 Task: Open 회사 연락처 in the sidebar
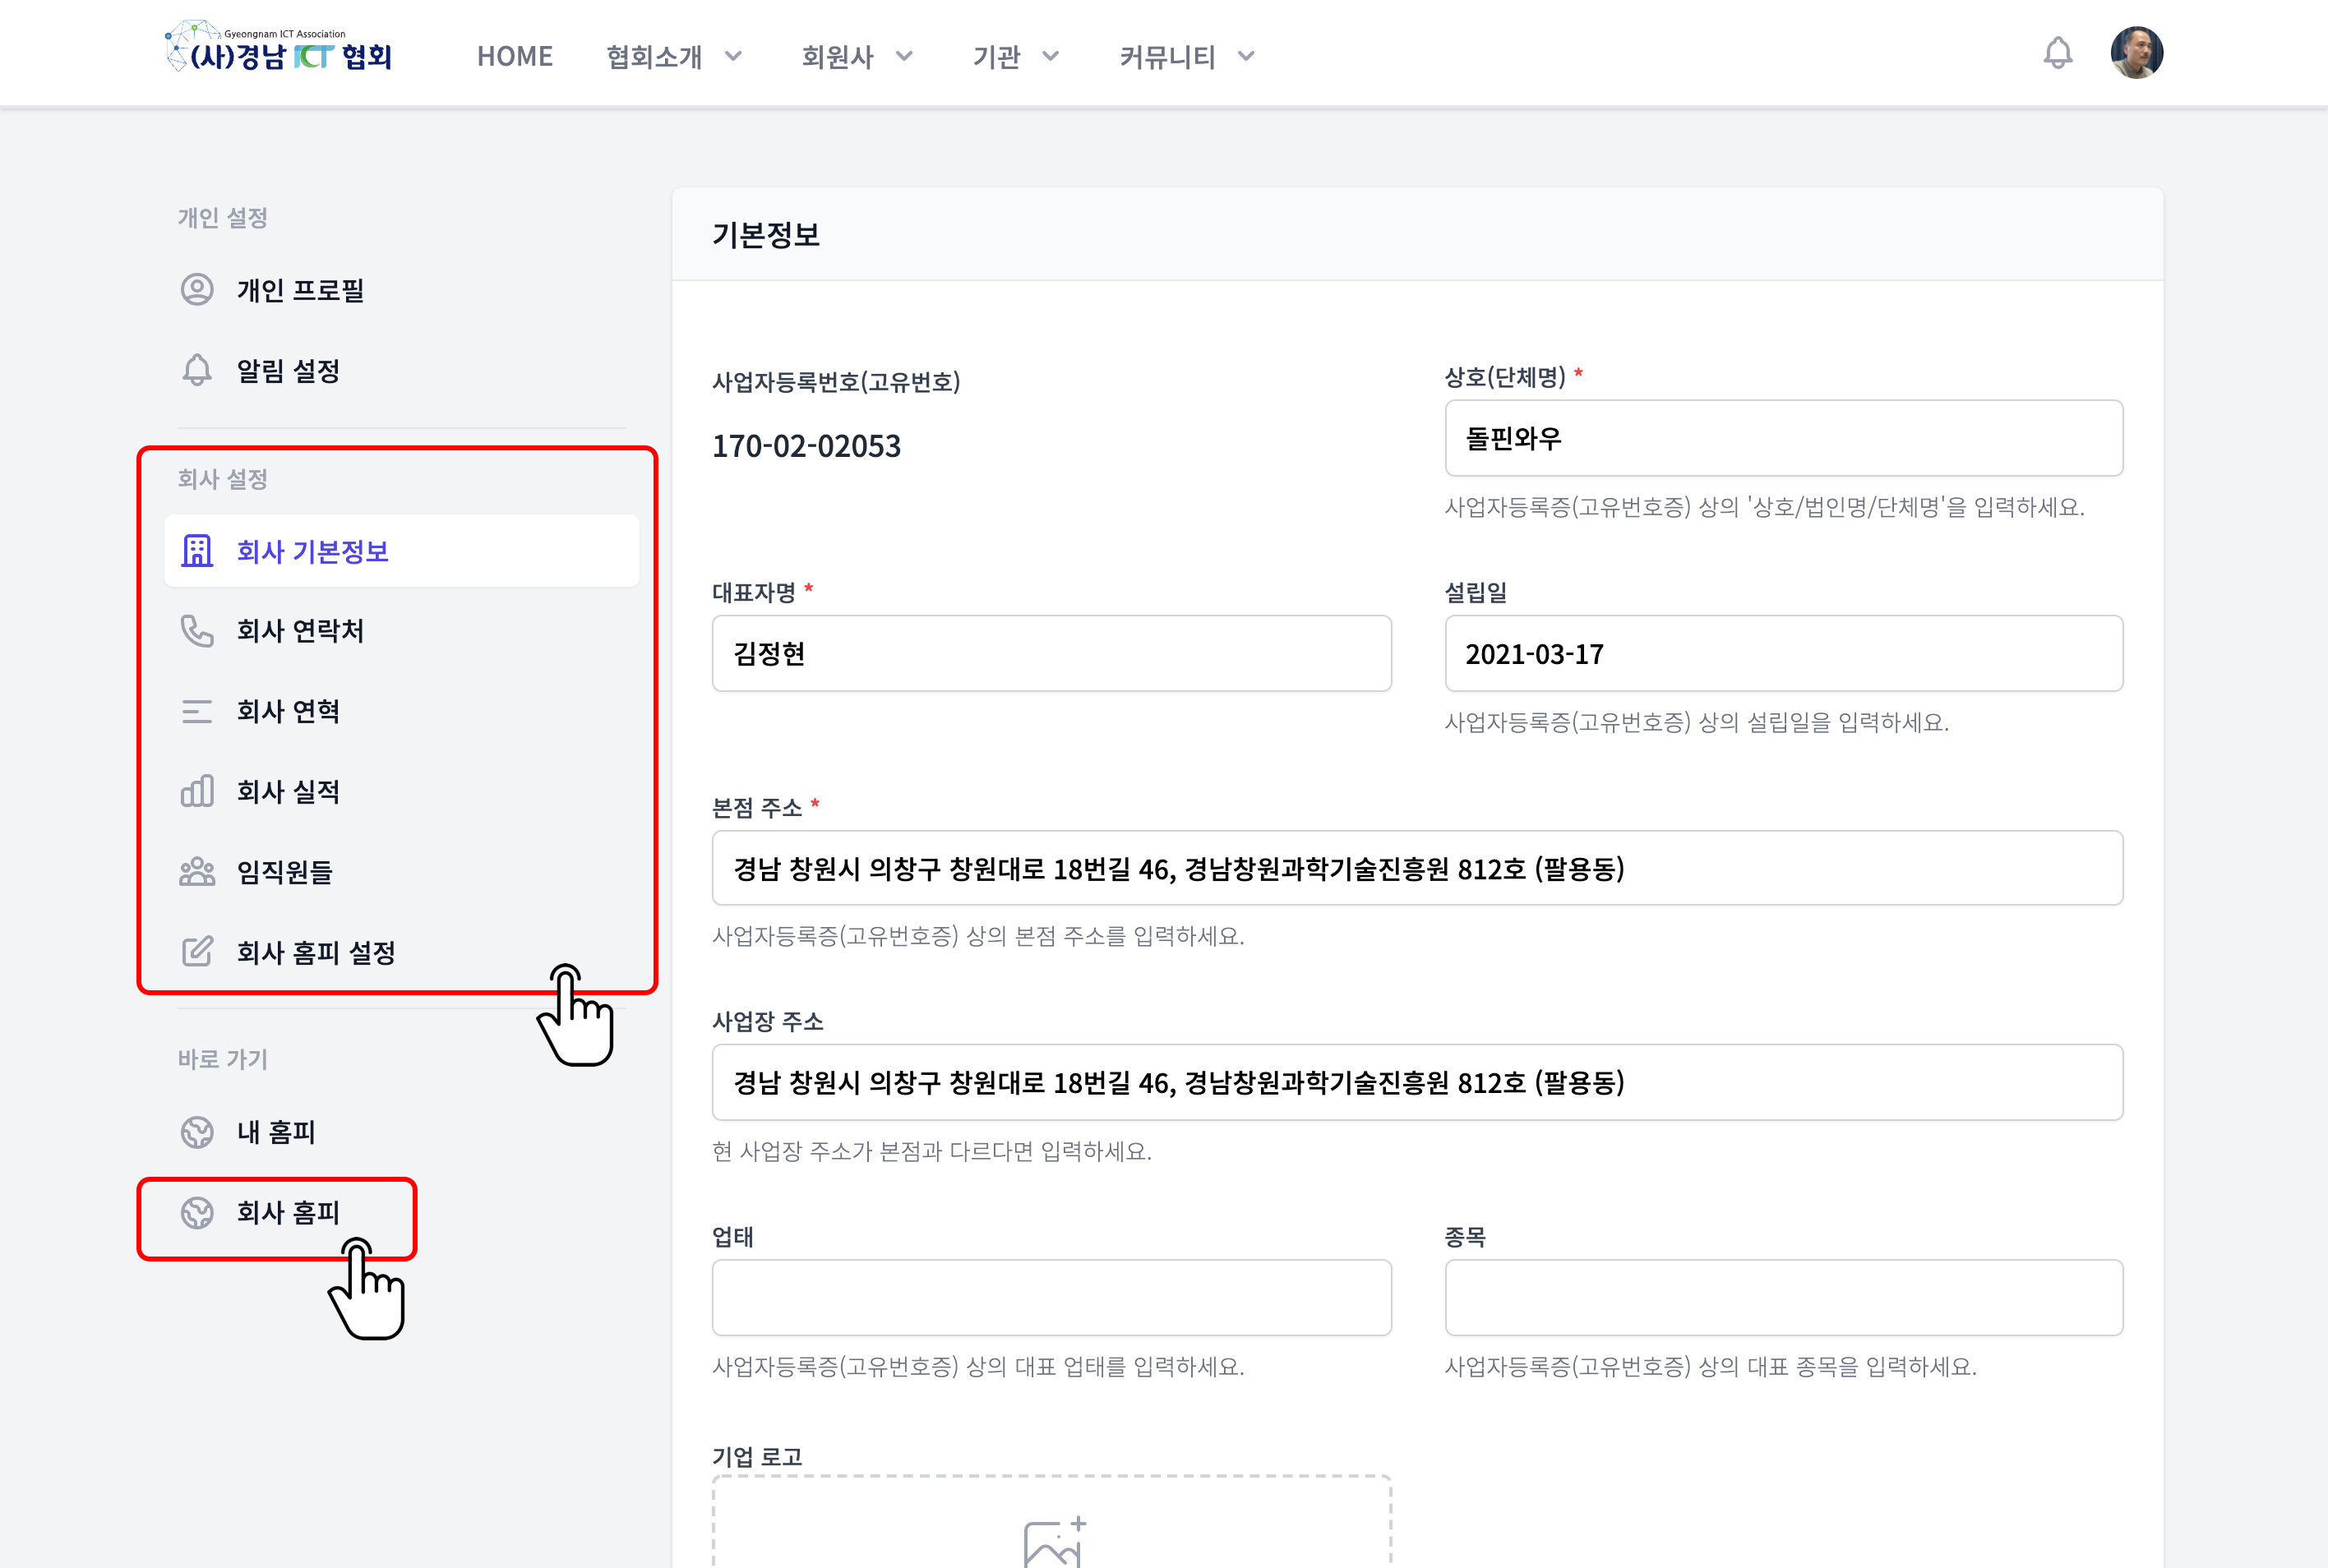coord(402,631)
